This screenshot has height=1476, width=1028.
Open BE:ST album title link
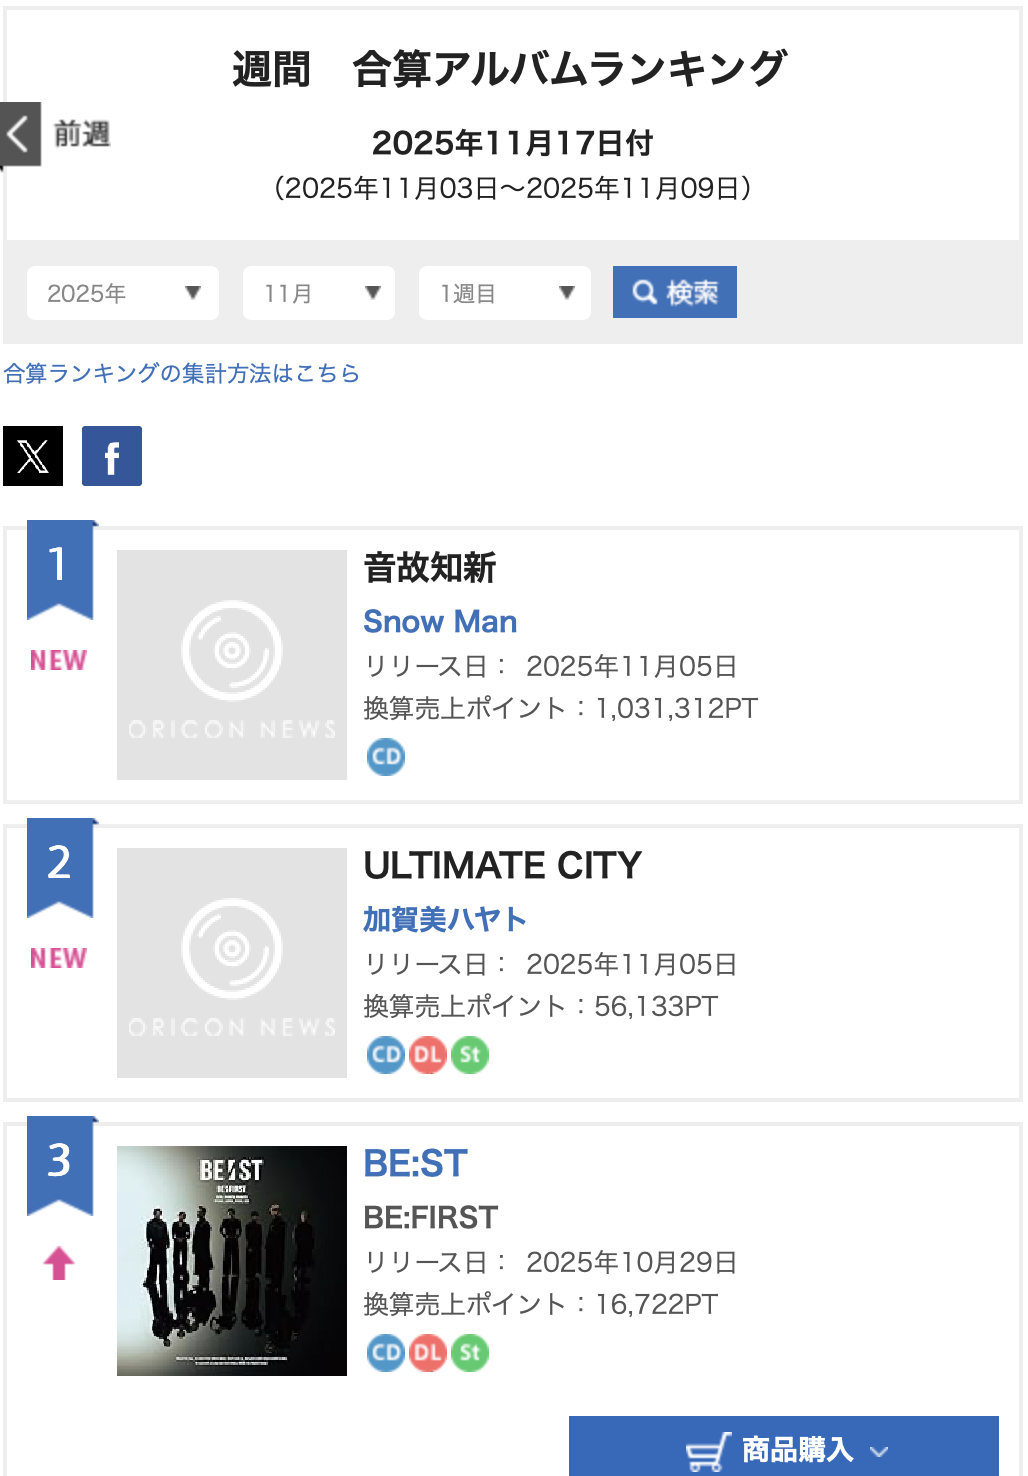click(x=416, y=1164)
